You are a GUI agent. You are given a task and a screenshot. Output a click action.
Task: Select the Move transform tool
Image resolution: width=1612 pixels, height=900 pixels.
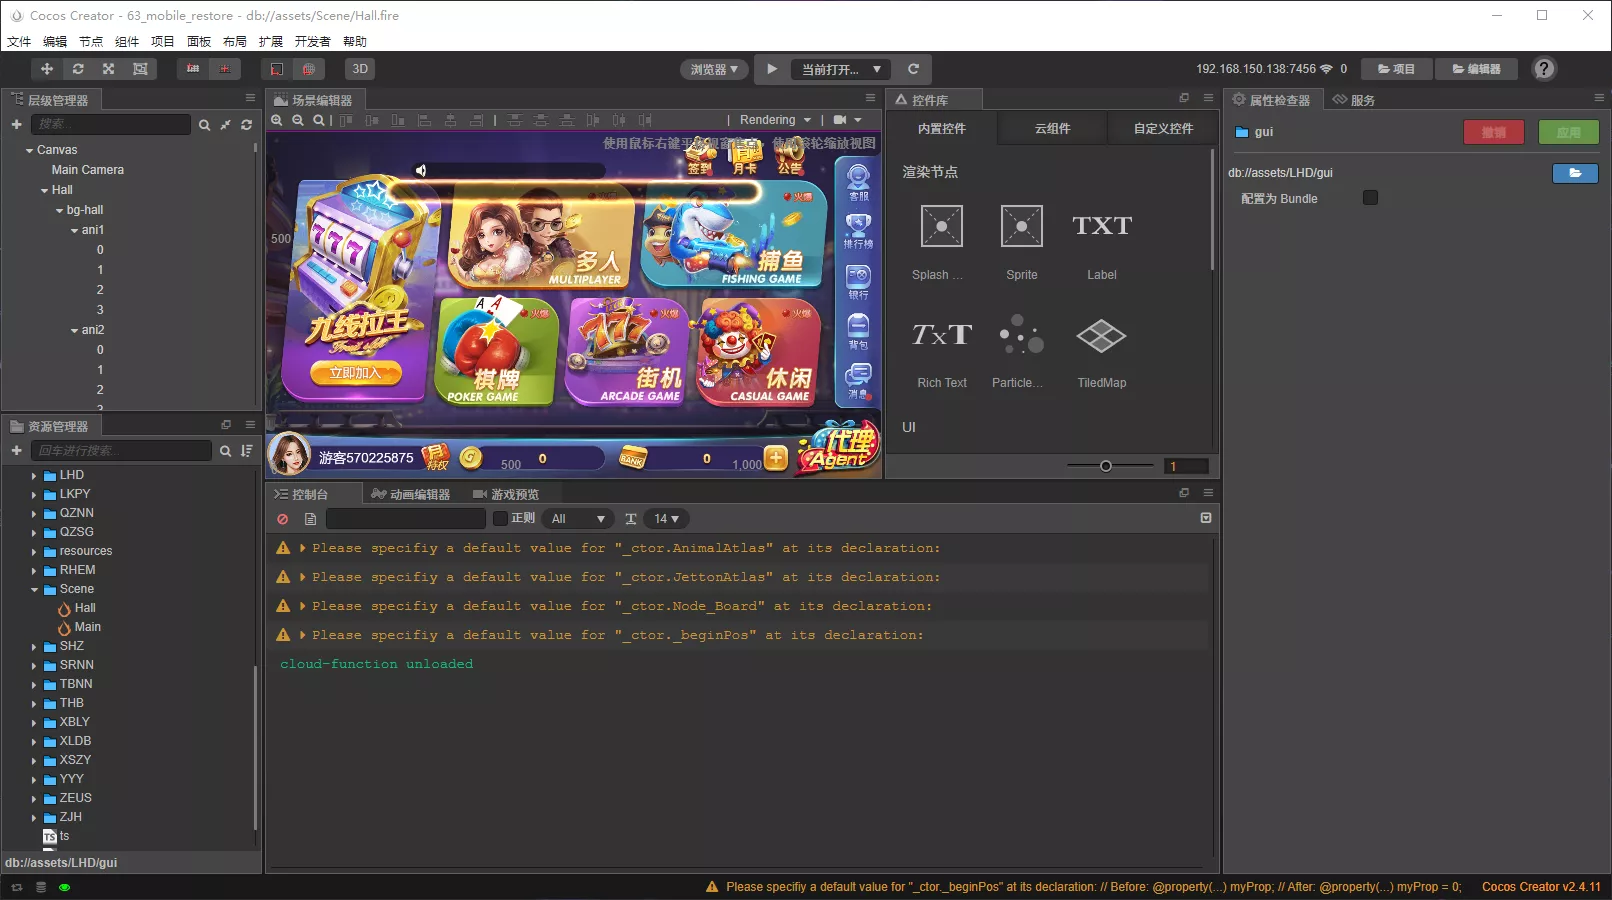47,69
